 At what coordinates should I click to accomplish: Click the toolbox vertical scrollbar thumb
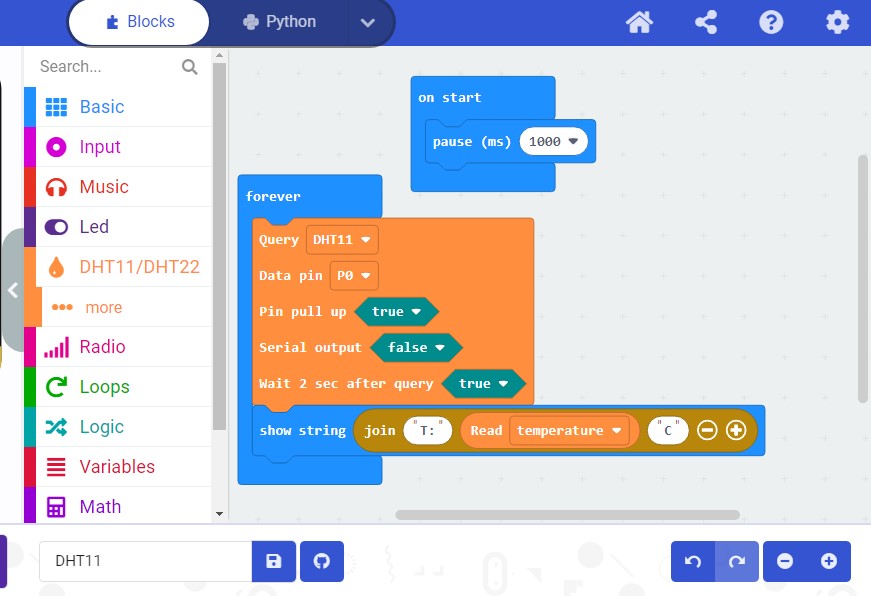click(219, 246)
